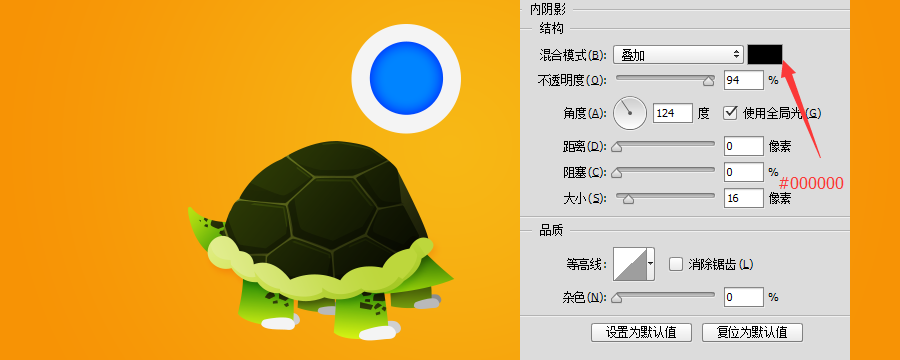Click the 杂色 noise value field
The width and height of the screenshot is (900, 360).
coord(744,297)
